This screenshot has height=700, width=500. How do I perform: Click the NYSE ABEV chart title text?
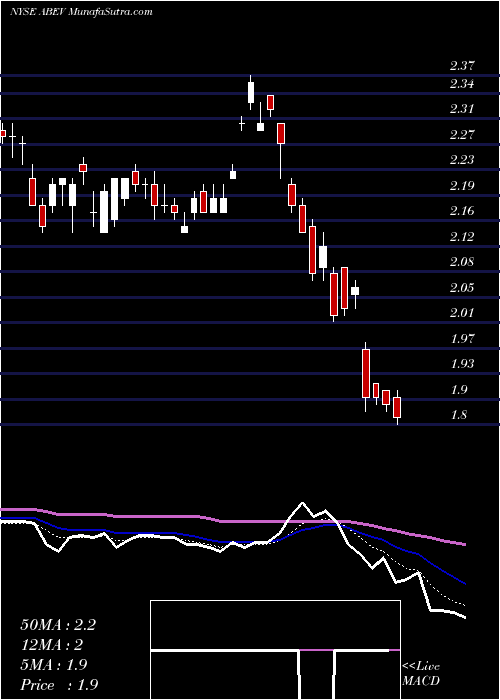pos(81,12)
